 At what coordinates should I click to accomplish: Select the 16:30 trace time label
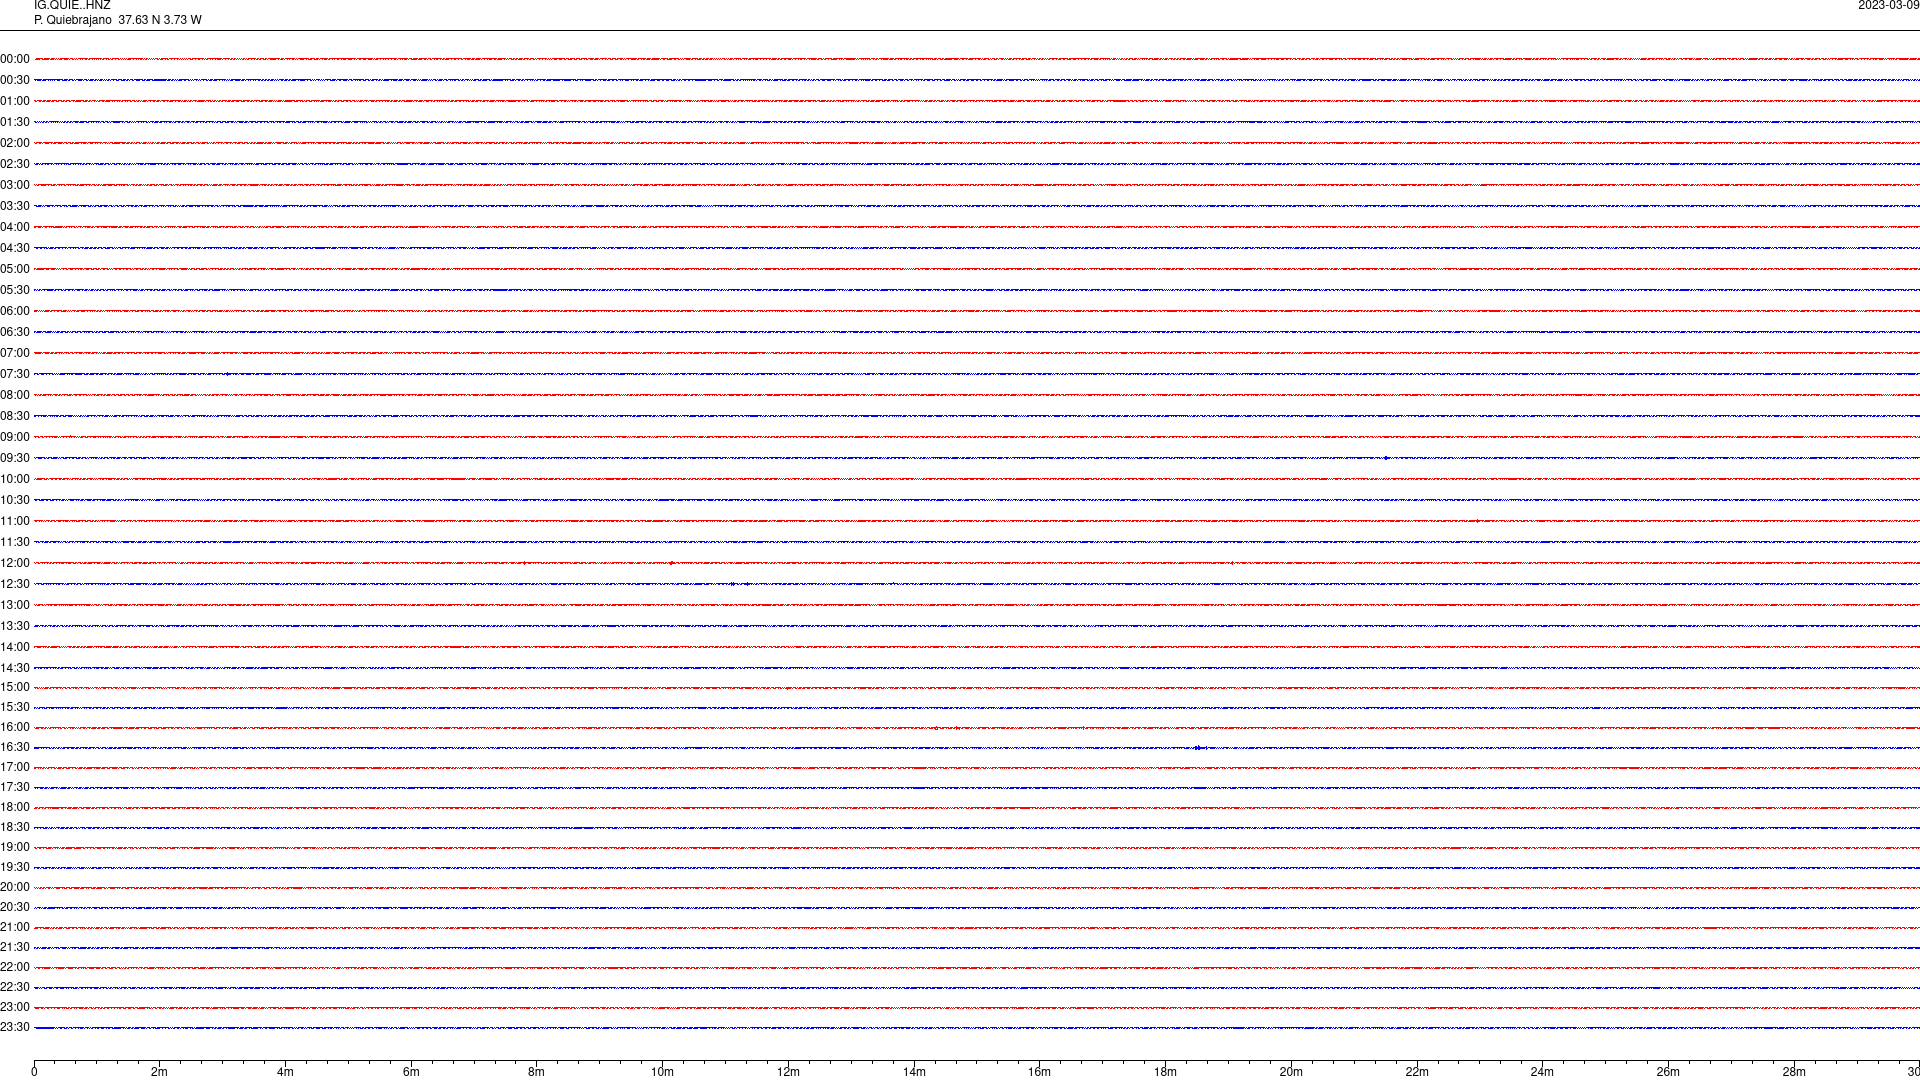pyautogui.click(x=15, y=747)
